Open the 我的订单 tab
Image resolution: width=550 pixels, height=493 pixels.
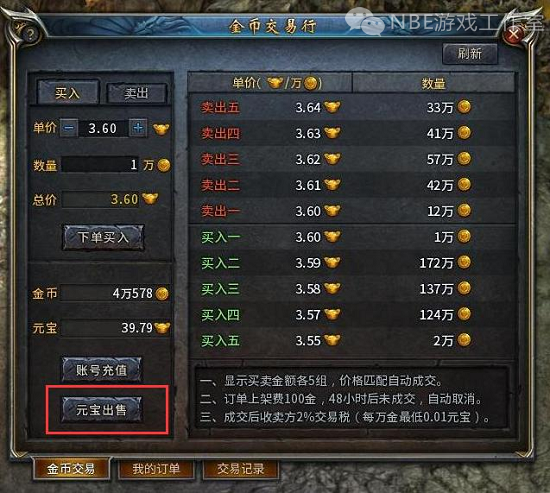point(156,469)
